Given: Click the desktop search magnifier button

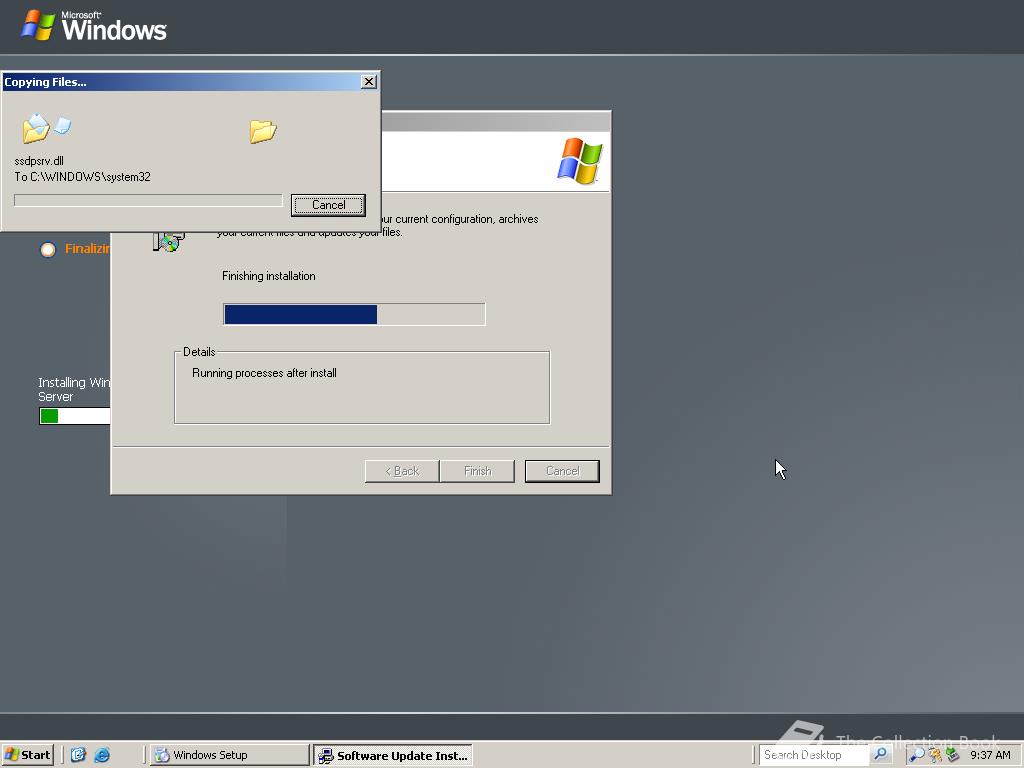Looking at the screenshot, I should pos(880,754).
